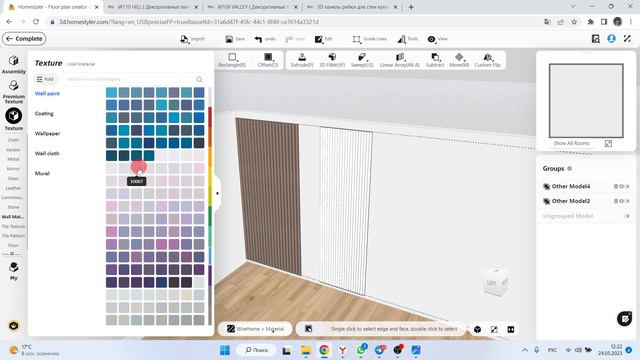Select the Sweep tool
The image size is (640, 360).
pyautogui.click(x=362, y=60)
